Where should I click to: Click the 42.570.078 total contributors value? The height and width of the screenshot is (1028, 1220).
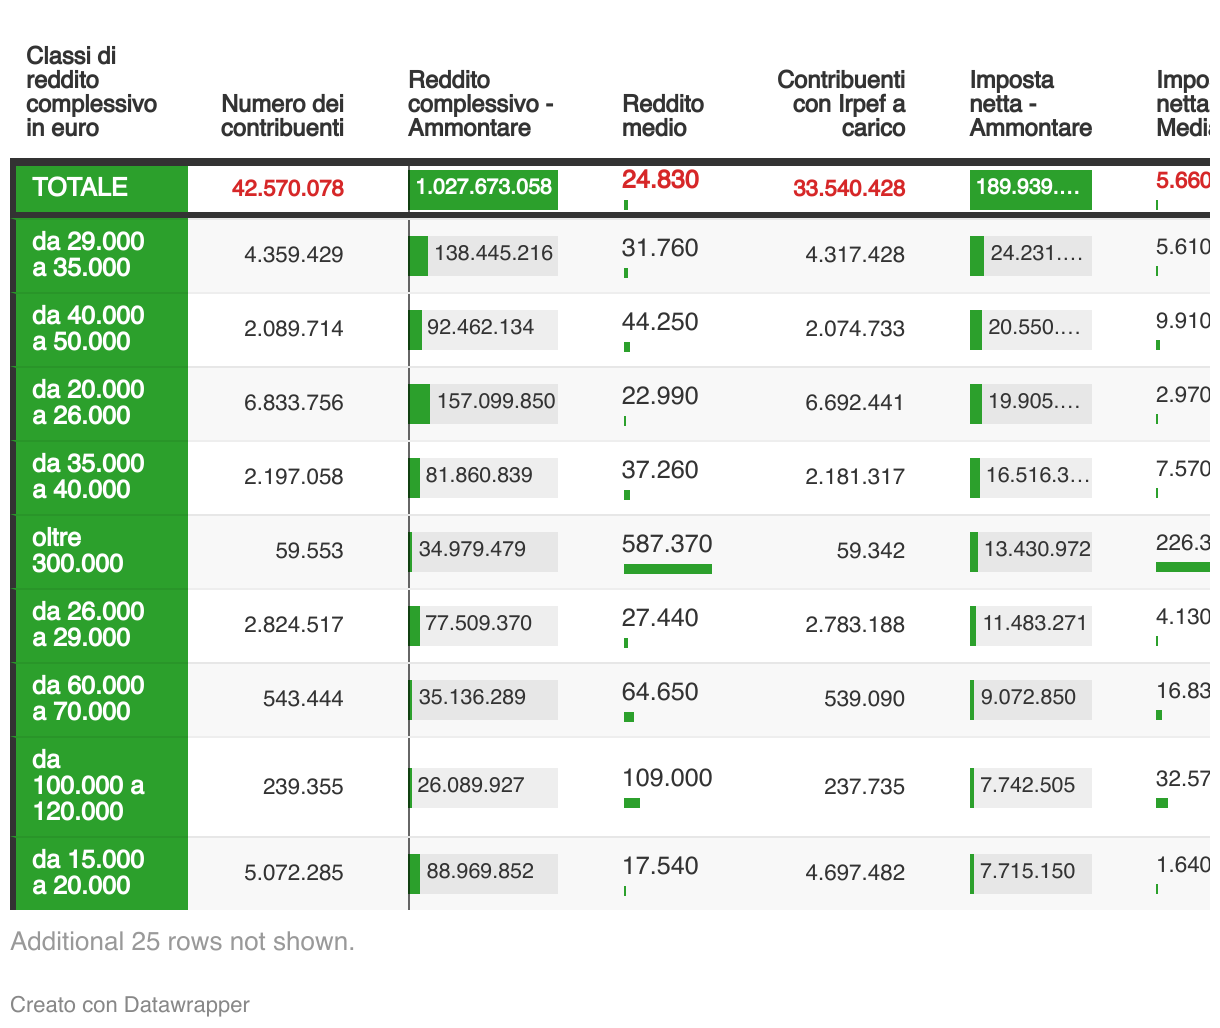click(288, 188)
